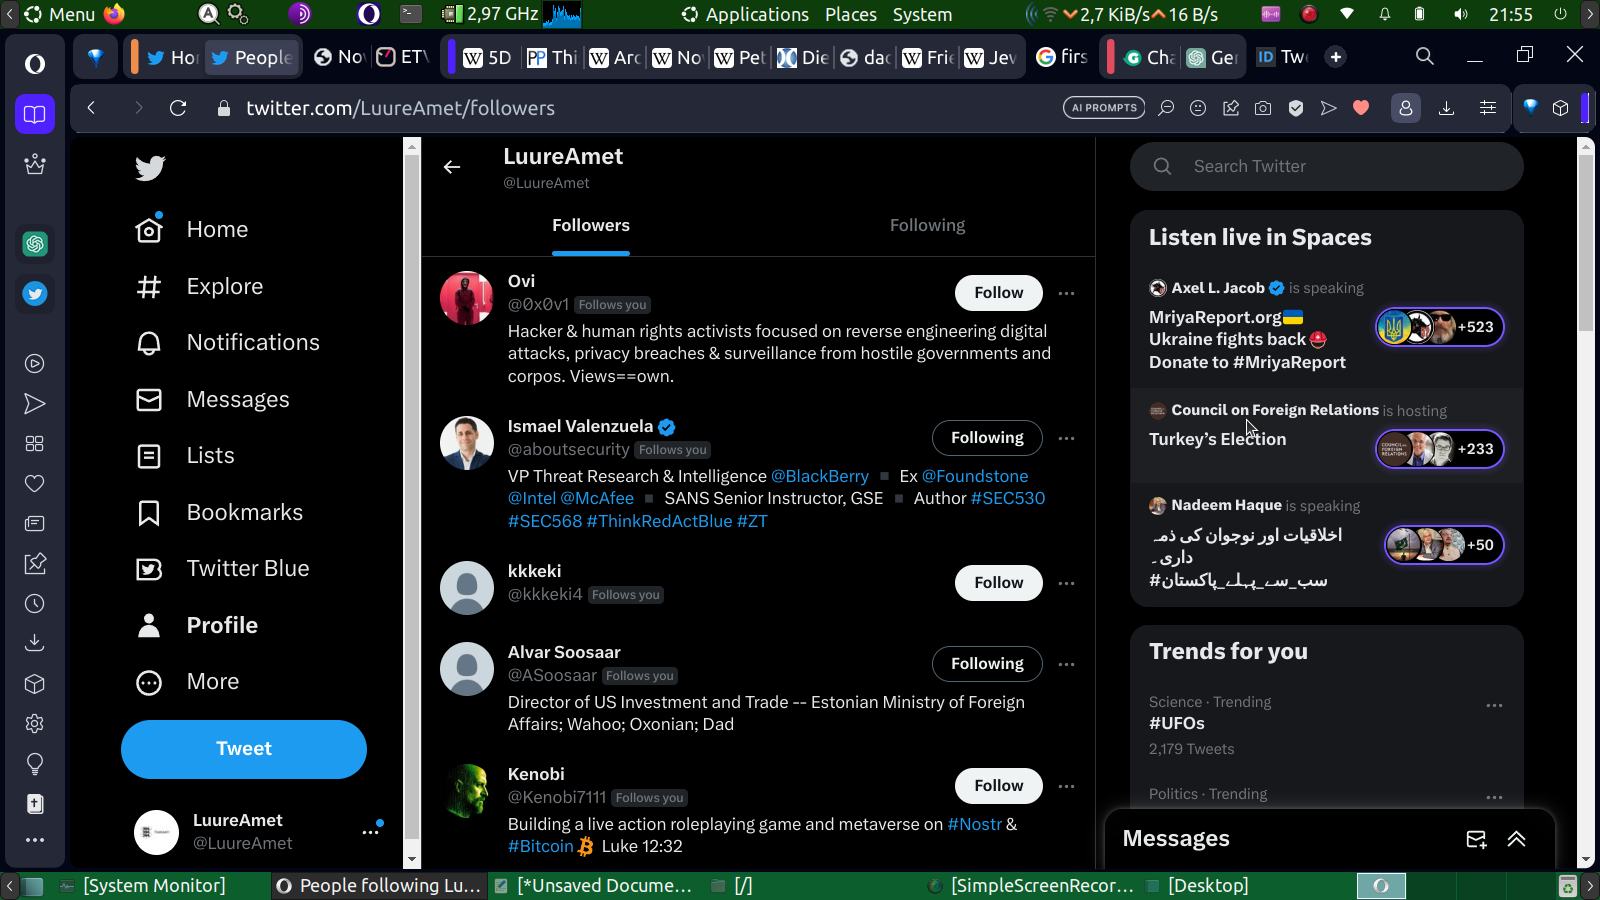Open the Player icon in Opera sidebar
Image resolution: width=1600 pixels, height=900 pixels.
tap(35, 364)
